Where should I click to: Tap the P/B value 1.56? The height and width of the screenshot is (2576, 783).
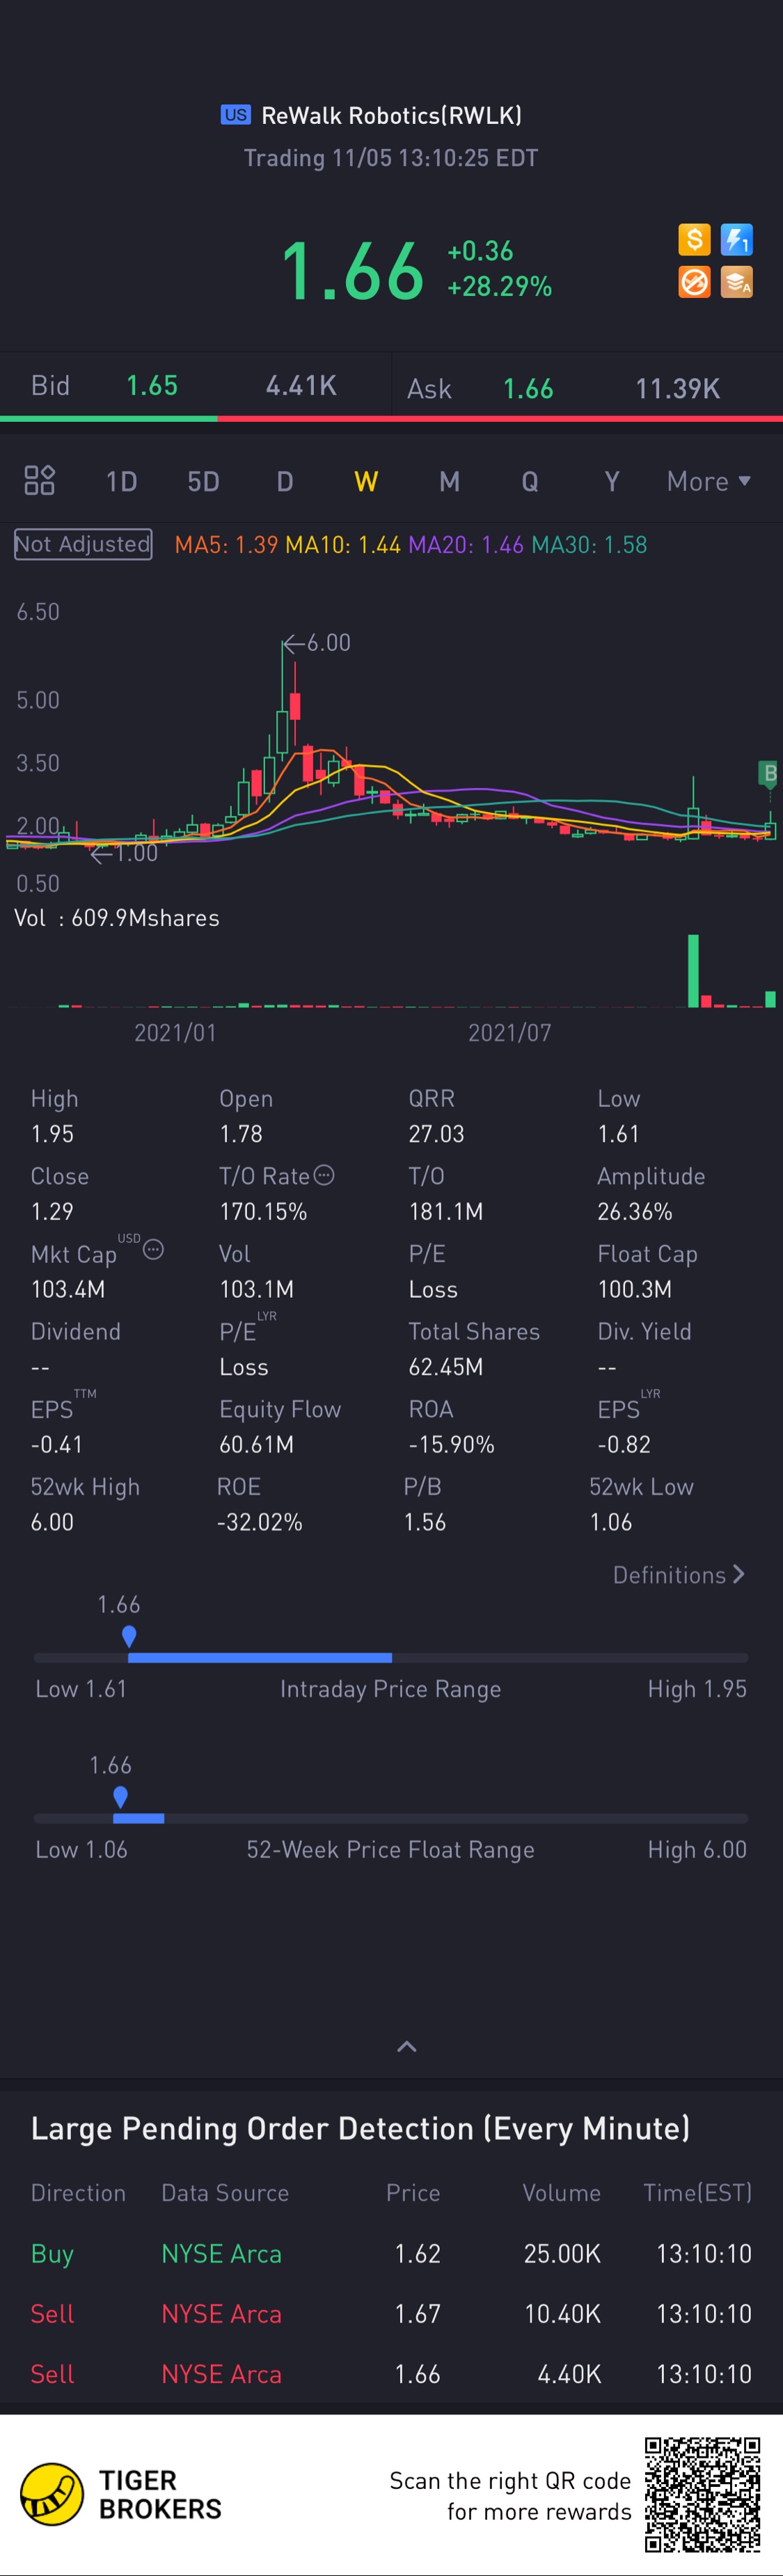pyautogui.click(x=425, y=1522)
